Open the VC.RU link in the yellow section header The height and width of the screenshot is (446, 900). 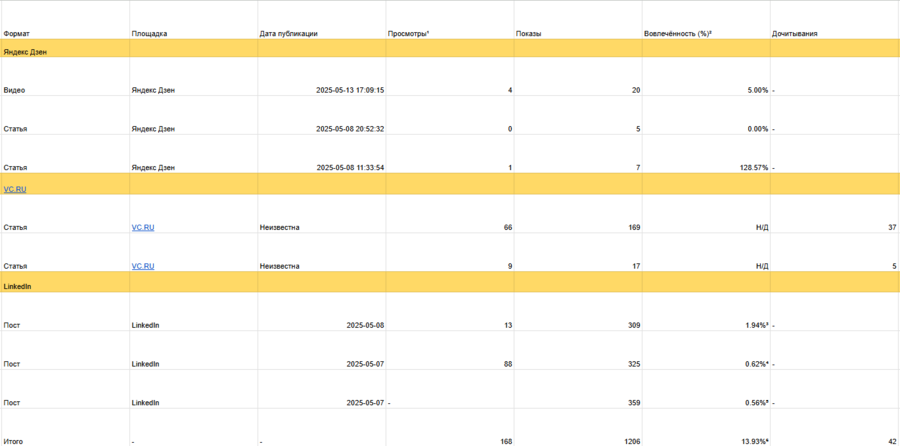click(15, 189)
